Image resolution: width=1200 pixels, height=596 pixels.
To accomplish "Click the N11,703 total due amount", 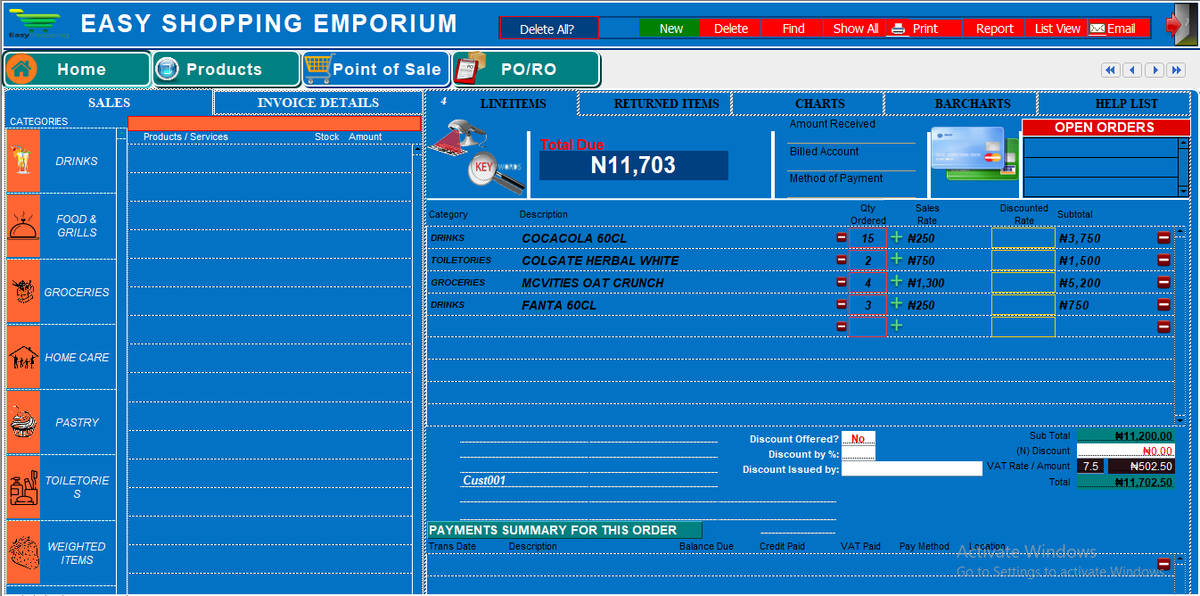I will [x=633, y=166].
